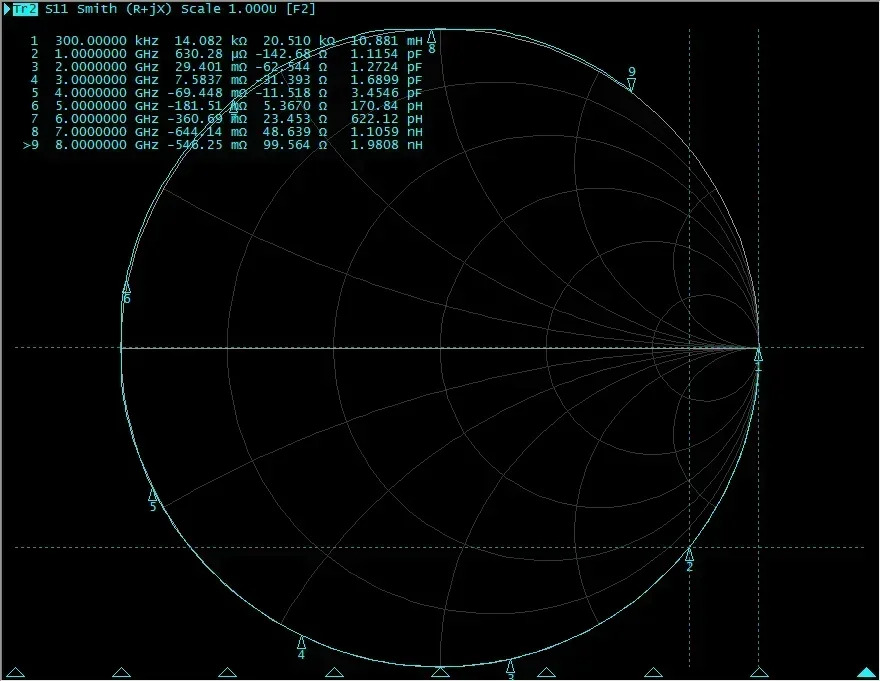Click marker 6 on the chart edge
Viewport: 880px width, 681px height.
(126, 287)
